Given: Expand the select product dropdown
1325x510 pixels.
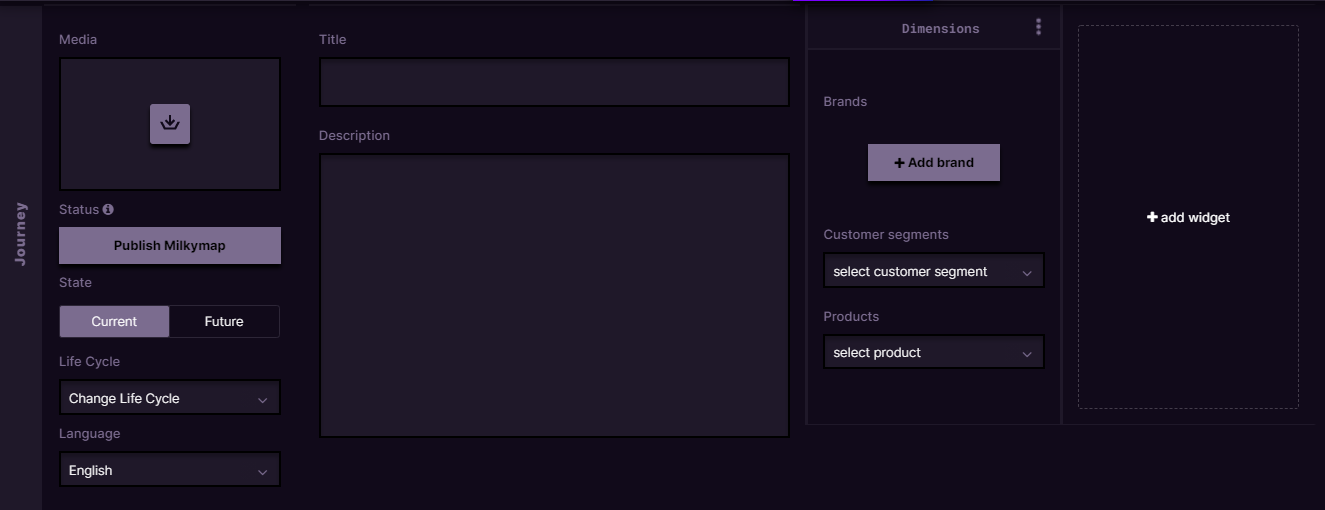Looking at the screenshot, I should (x=934, y=351).
